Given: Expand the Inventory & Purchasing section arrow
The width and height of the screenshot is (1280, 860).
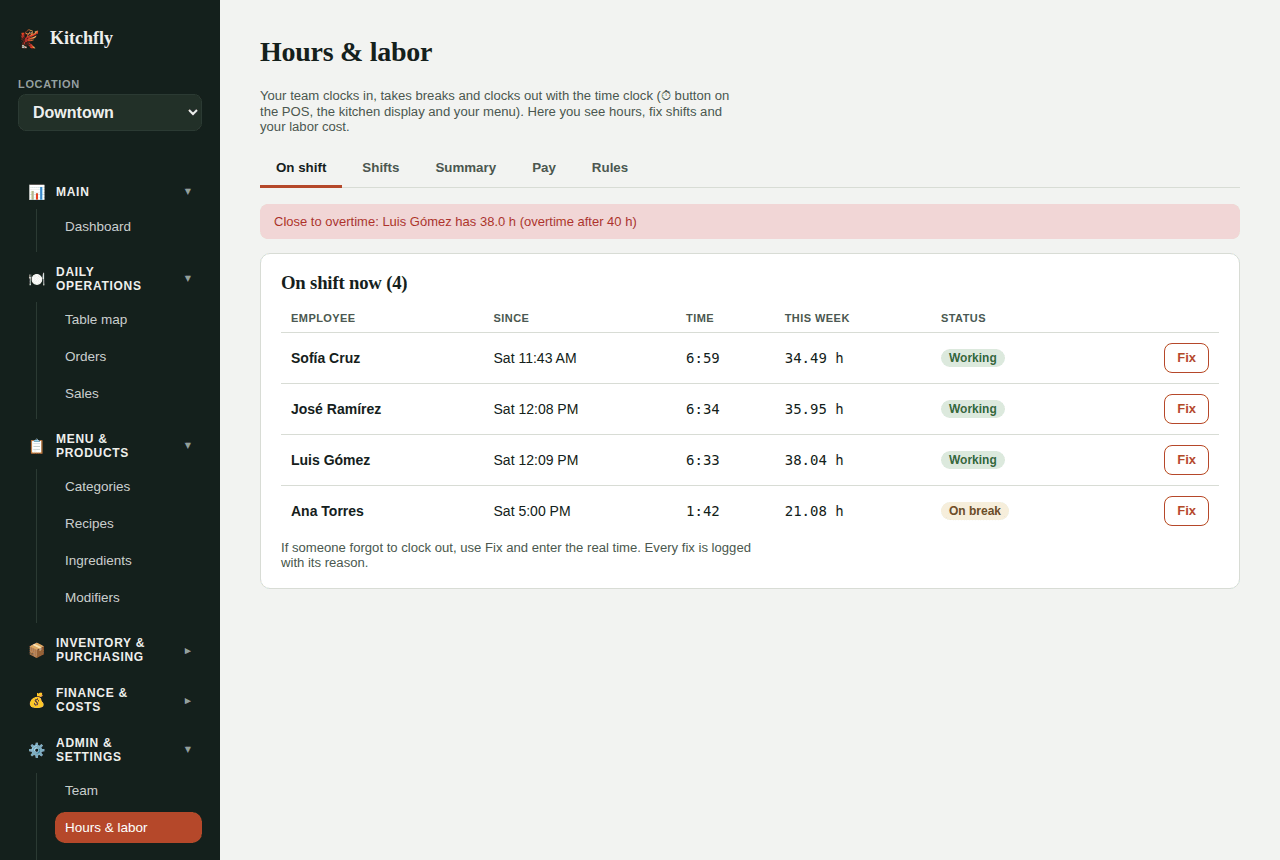Looking at the screenshot, I should pyautogui.click(x=188, y=650).
